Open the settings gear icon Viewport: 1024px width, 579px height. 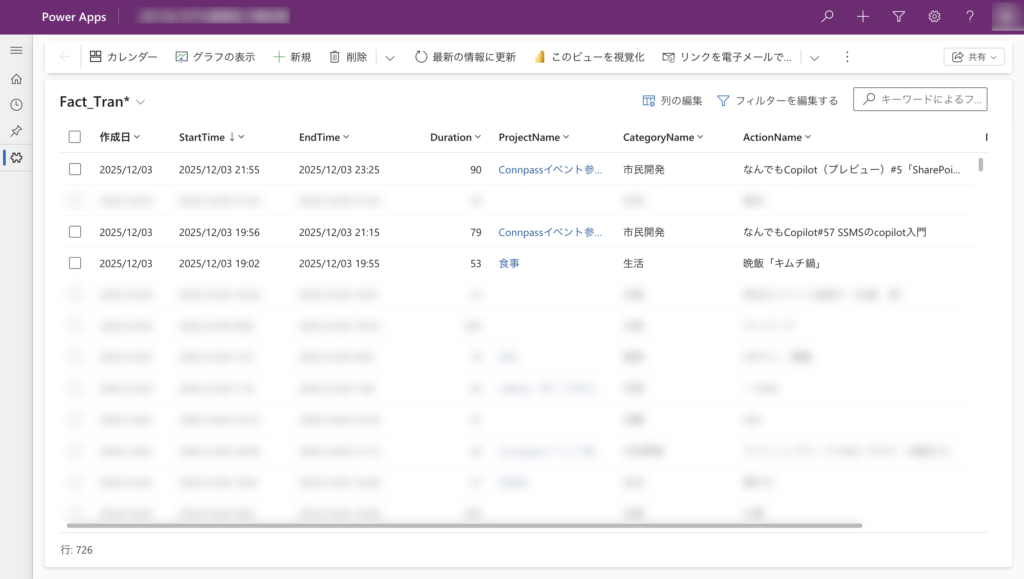tap(934, 17)
